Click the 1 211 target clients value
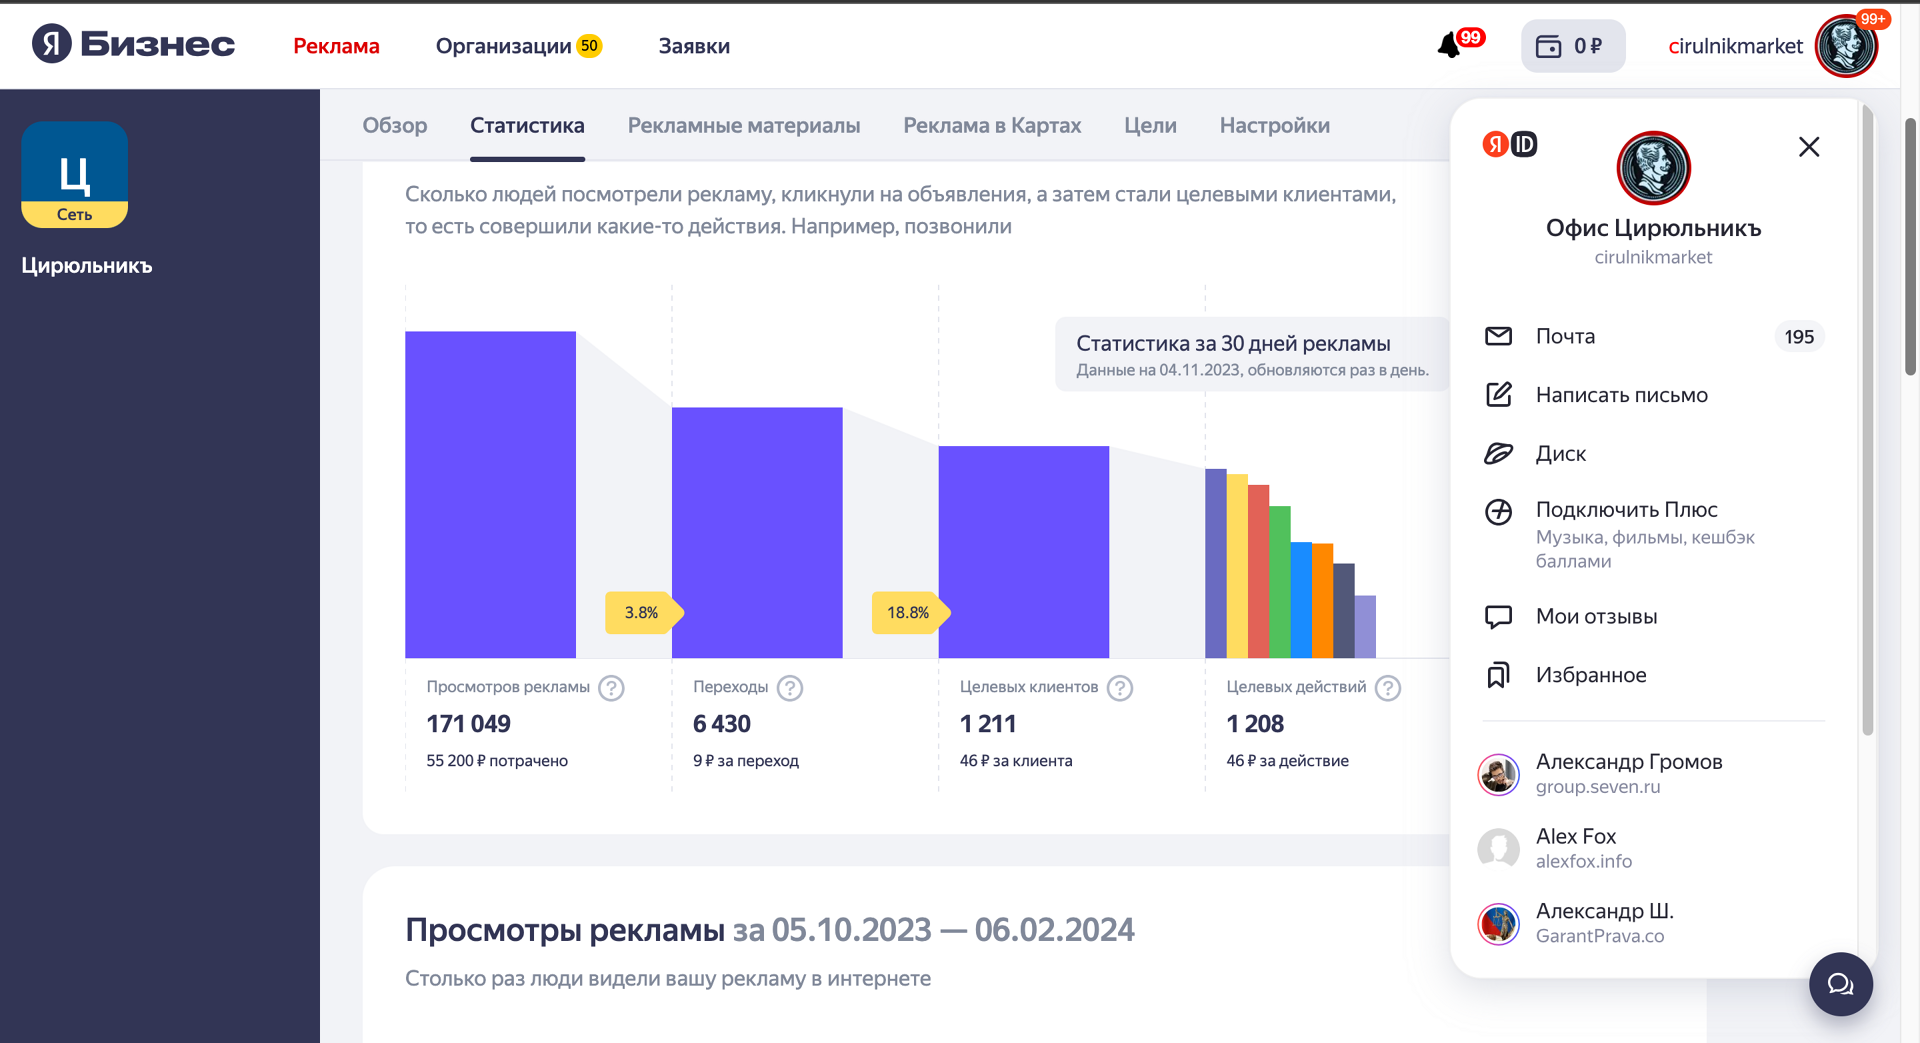This screenshot has height=1043, width=1920. coord(988,723)
